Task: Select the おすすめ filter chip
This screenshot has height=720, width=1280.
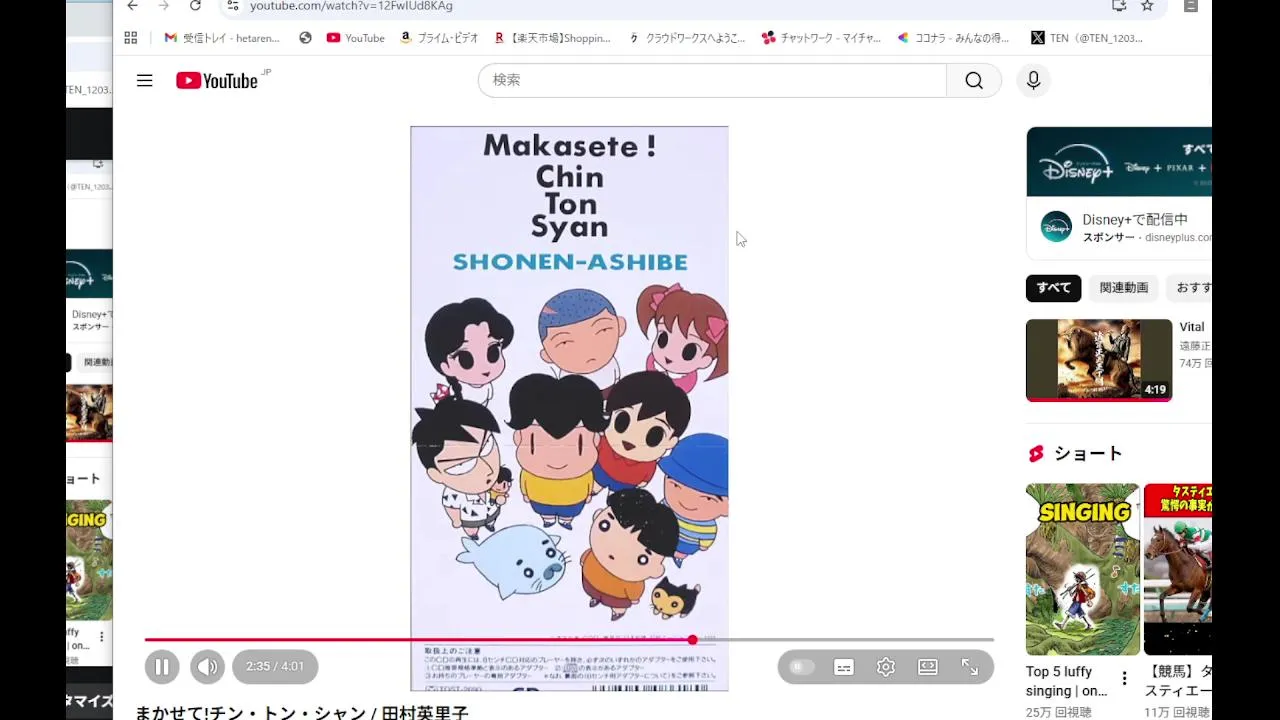Action: pos(1191,287)
